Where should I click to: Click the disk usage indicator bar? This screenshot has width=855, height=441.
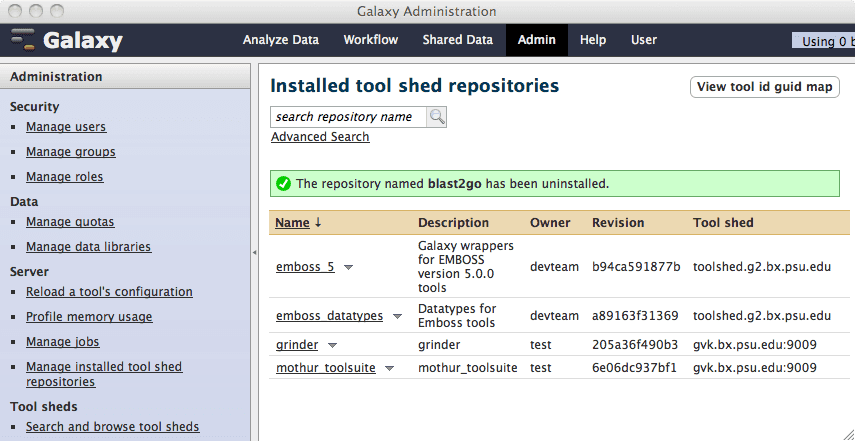point(823,41)
